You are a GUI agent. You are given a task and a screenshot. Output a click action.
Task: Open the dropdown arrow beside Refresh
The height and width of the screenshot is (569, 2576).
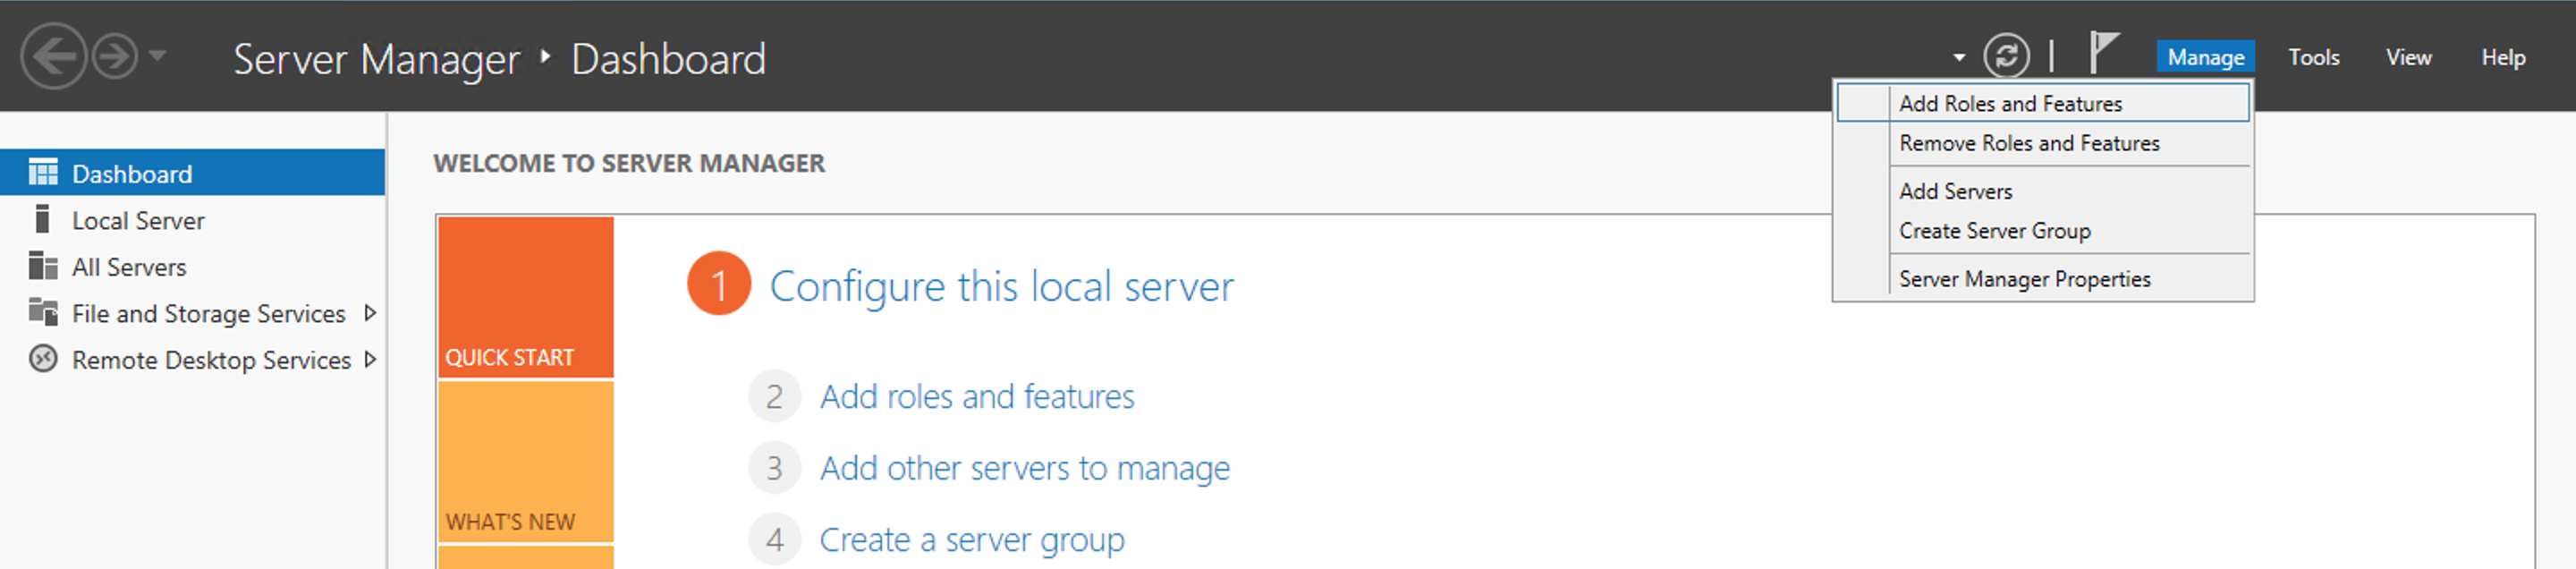(1959, 58)
